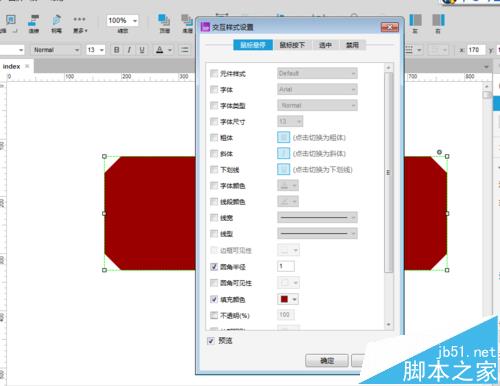Open the 线段颜色 line color swatch in dialog
This screenshot has height=386, width=500.
(x=288, y=201)
